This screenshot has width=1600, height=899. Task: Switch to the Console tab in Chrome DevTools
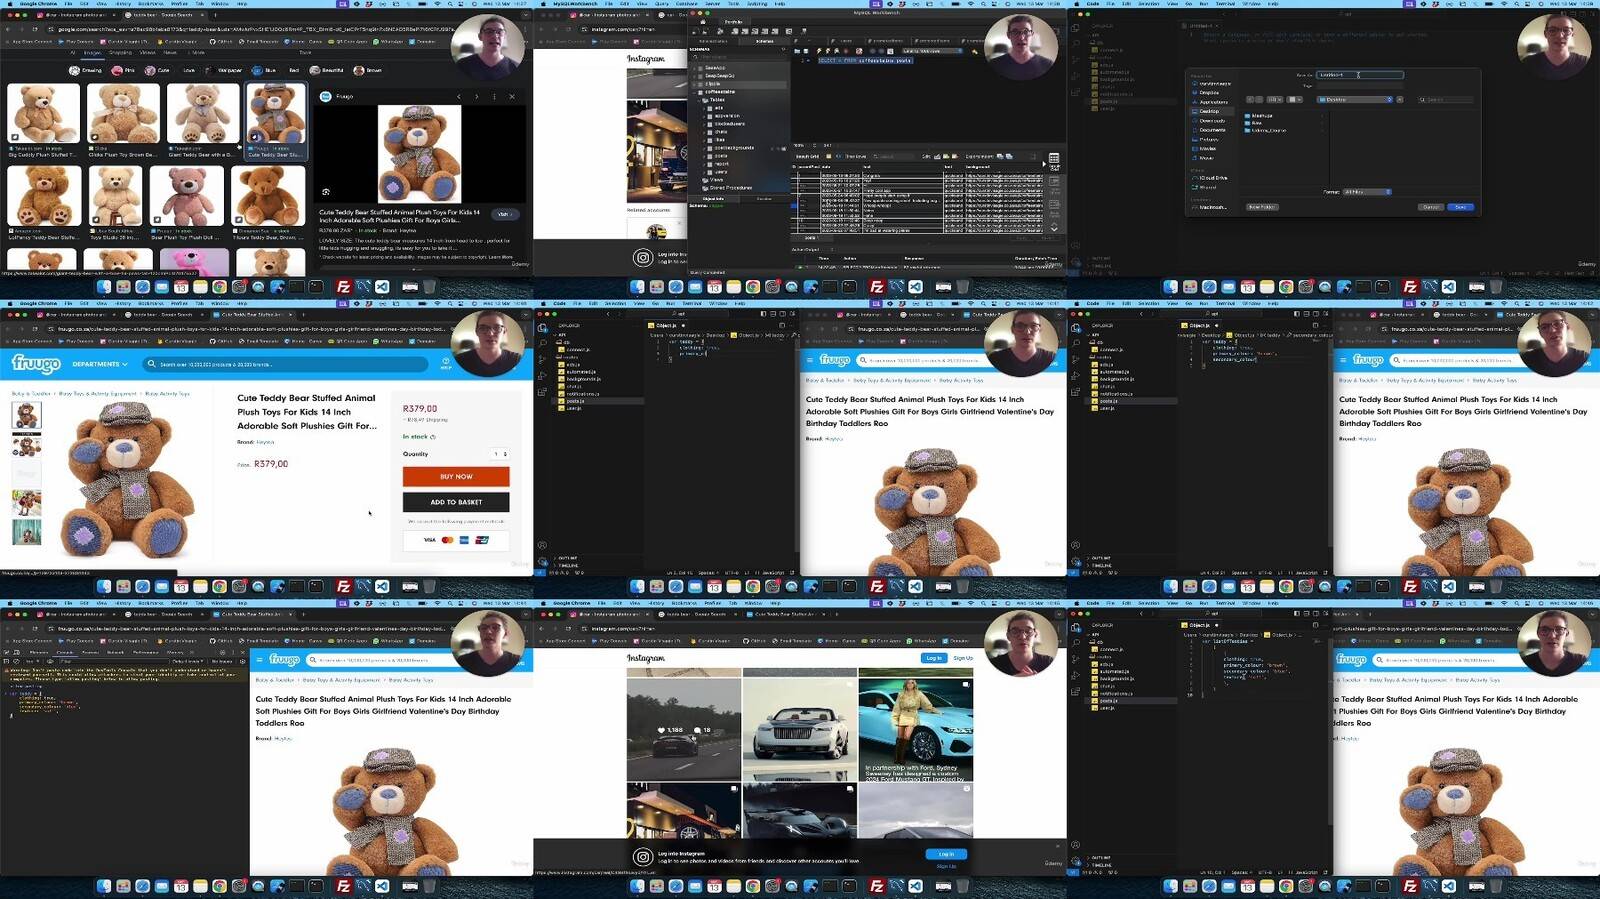65,652
